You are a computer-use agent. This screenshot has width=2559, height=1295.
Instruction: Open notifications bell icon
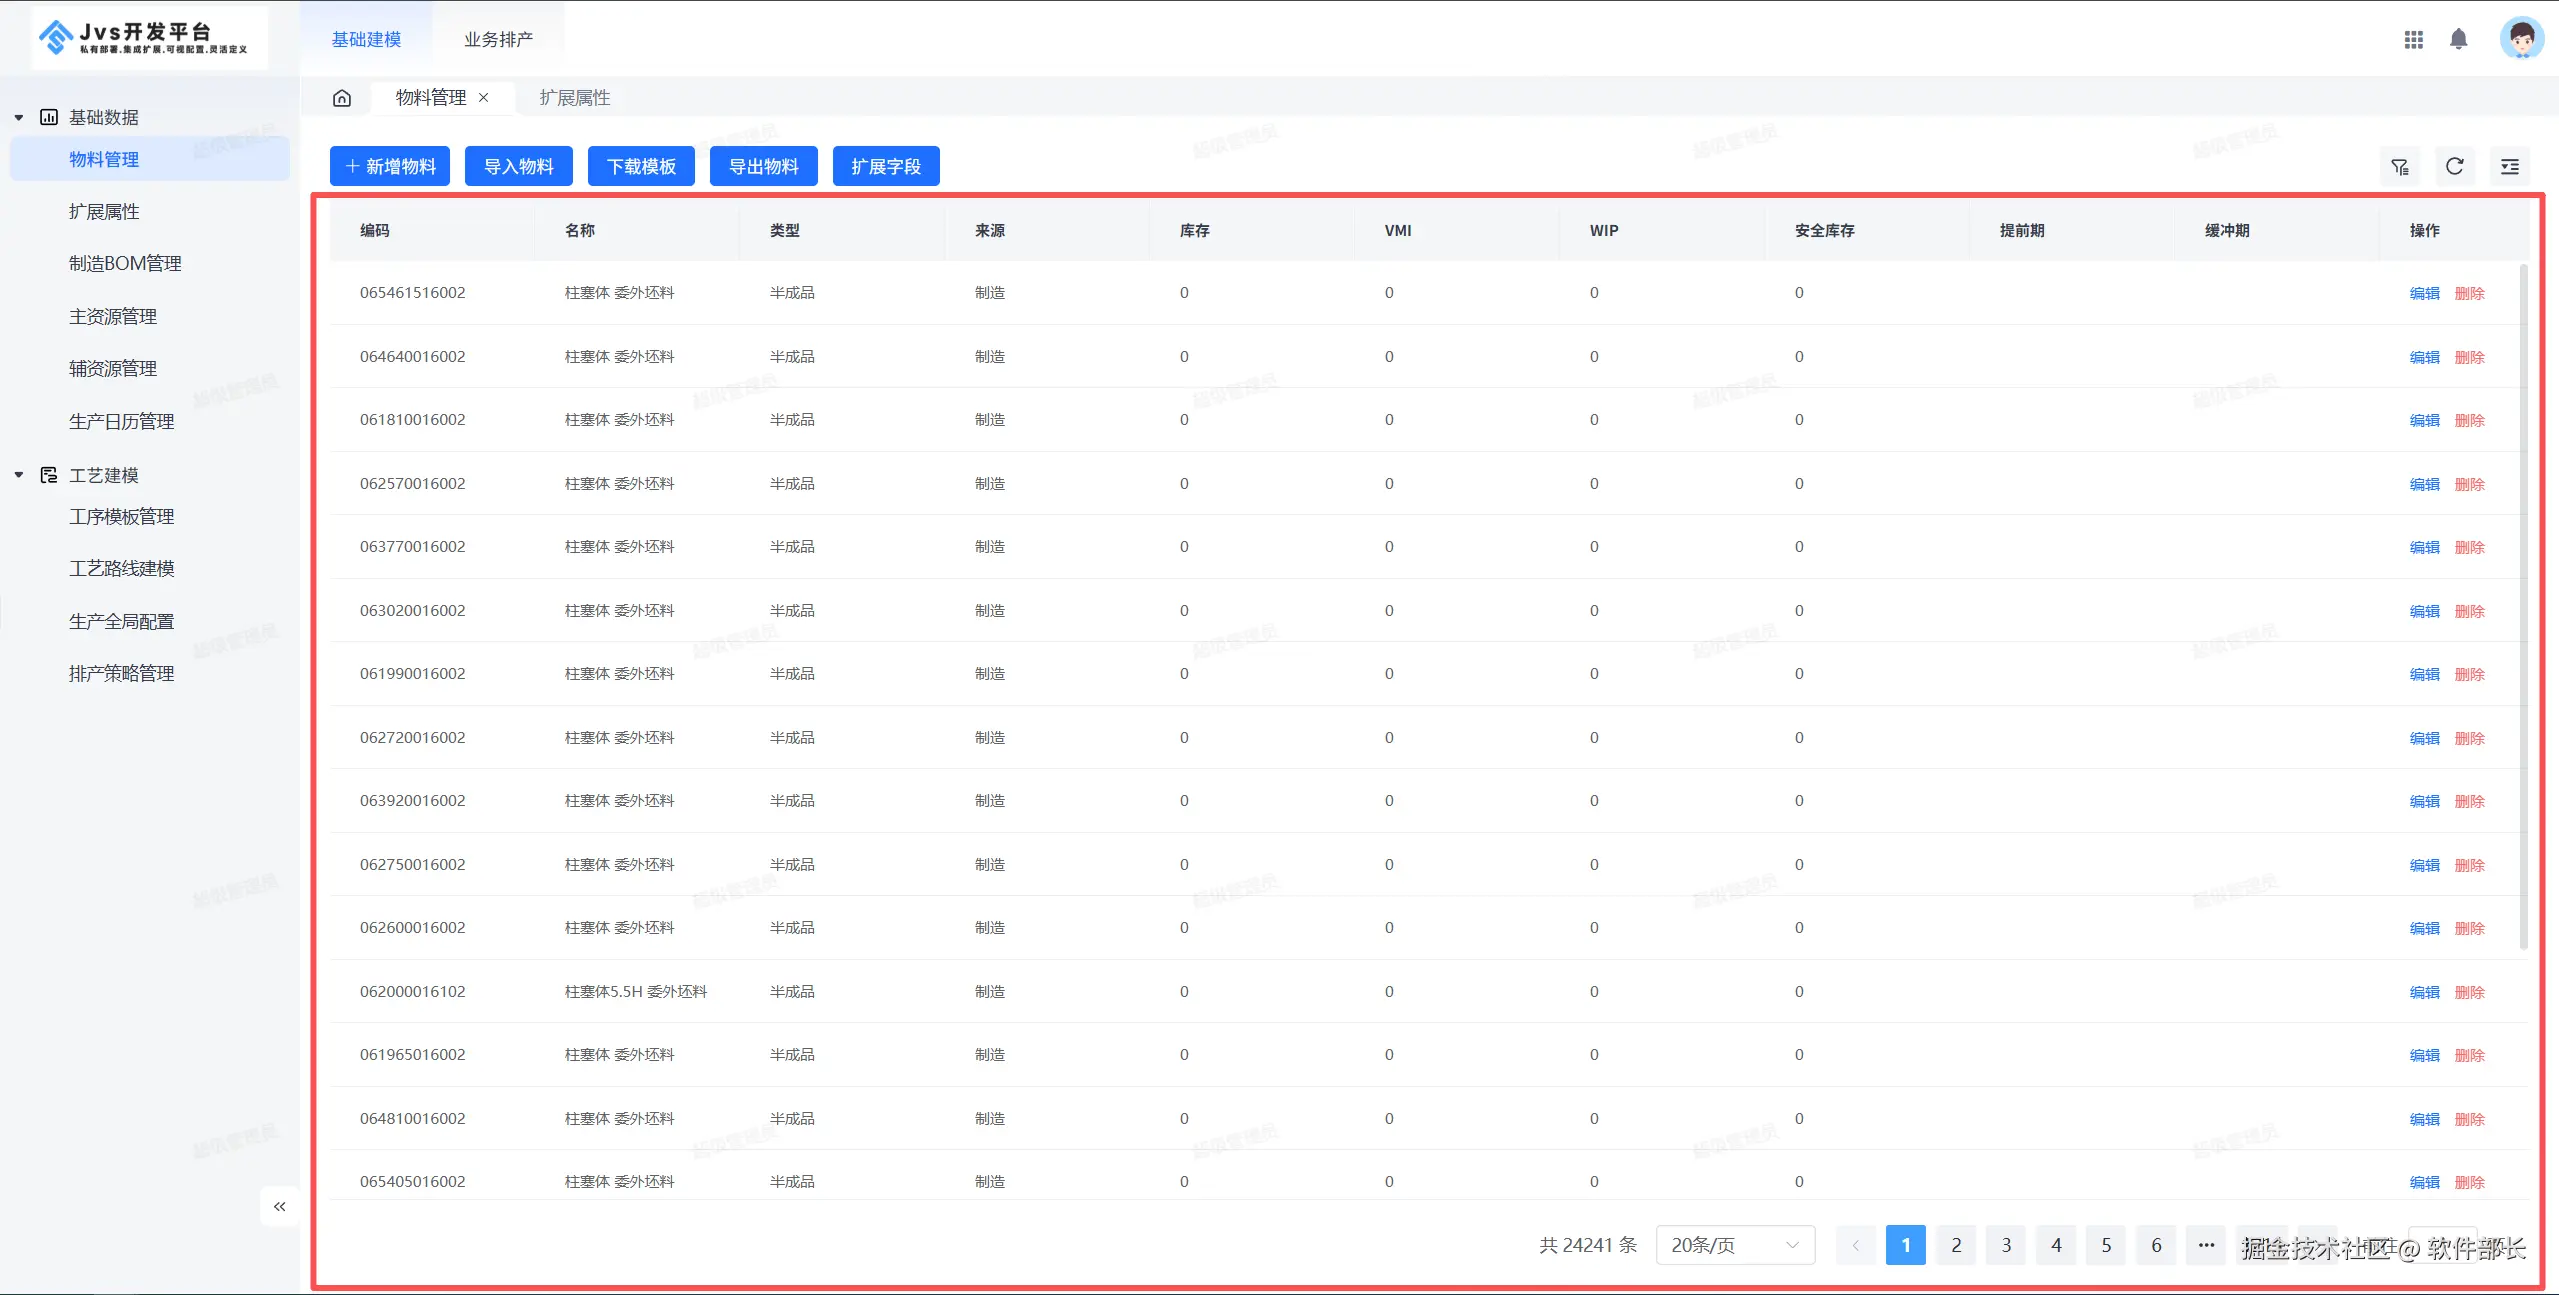pyautogui.click(x=2458, y=39)
